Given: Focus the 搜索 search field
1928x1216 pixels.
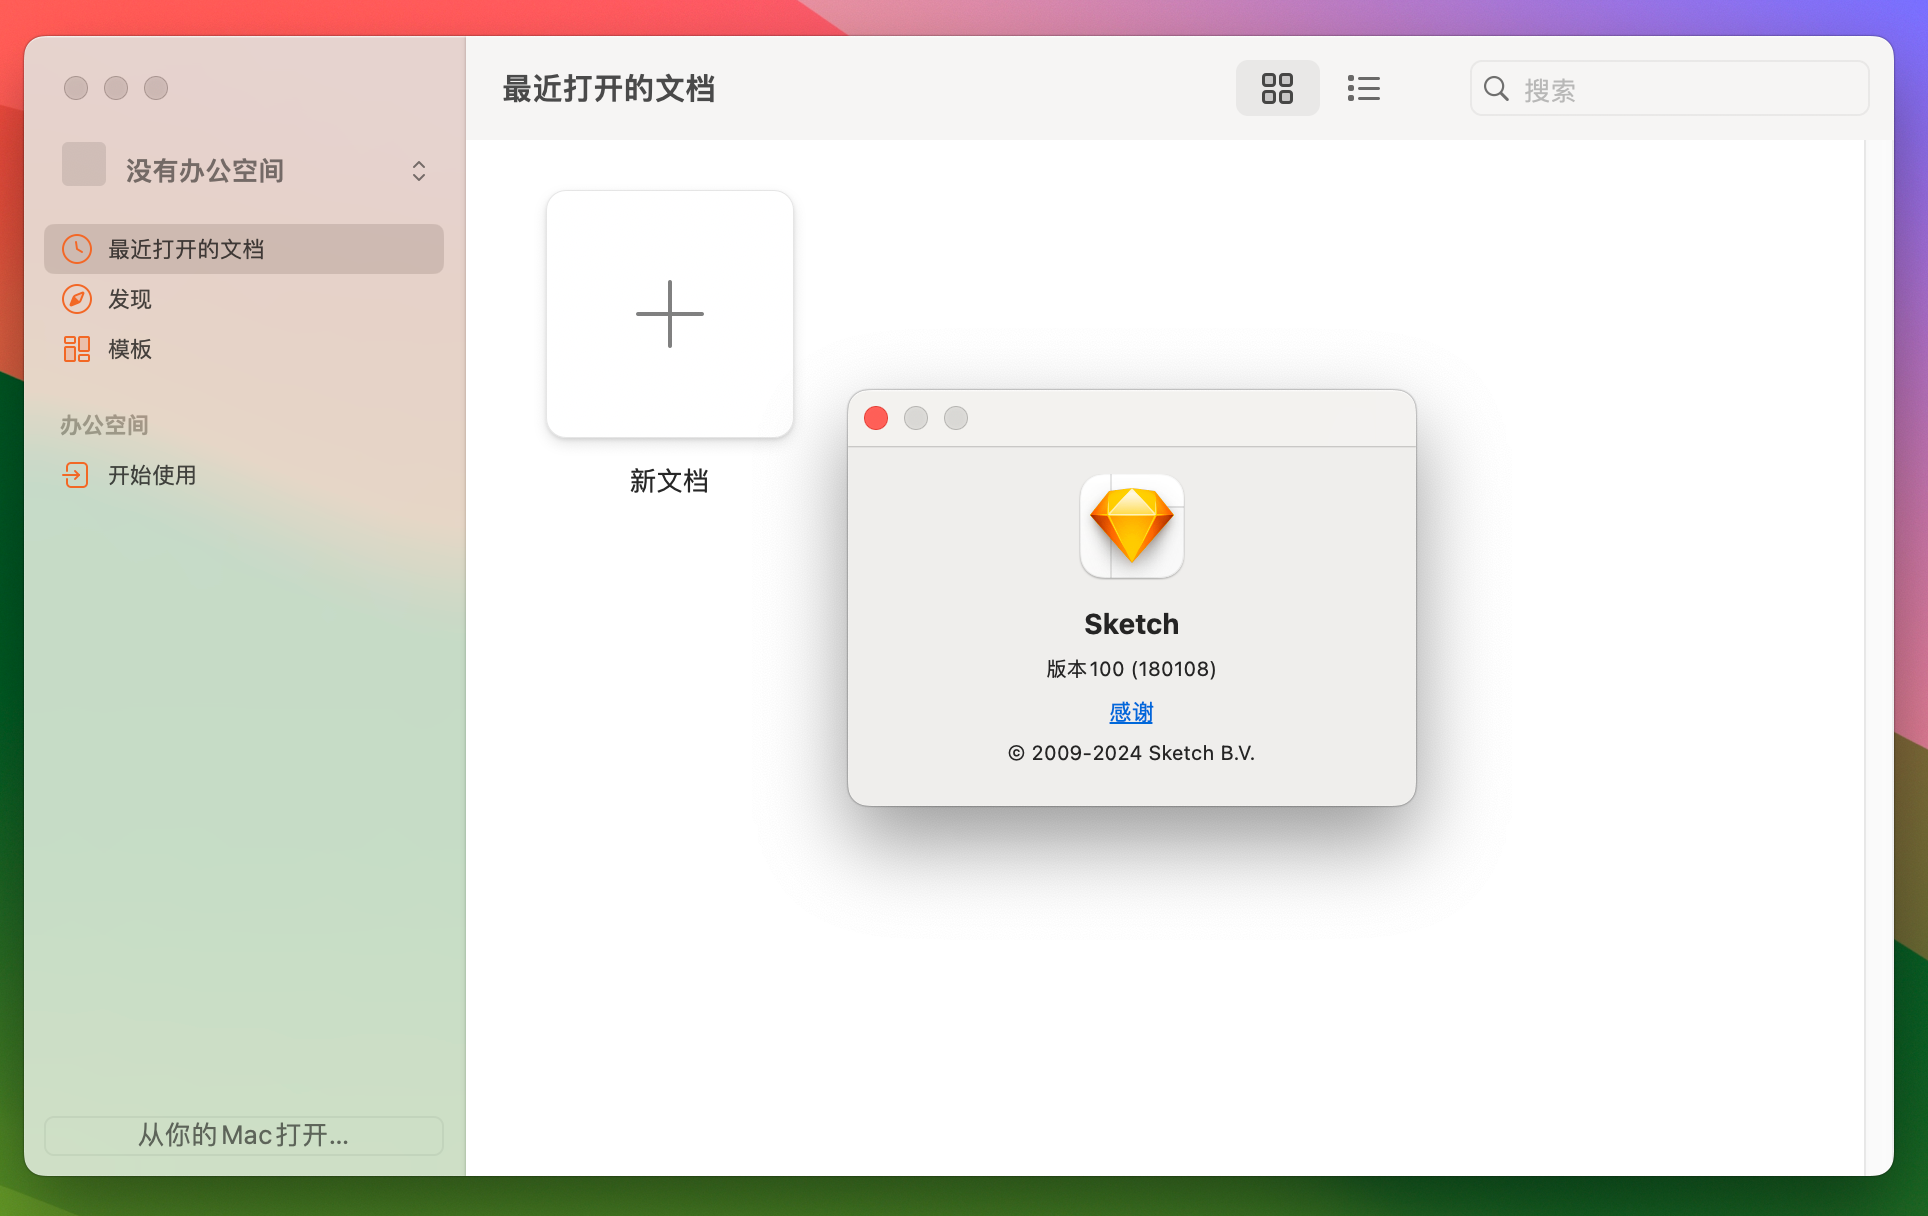Looking at the screenshot, I should 1669,89.
